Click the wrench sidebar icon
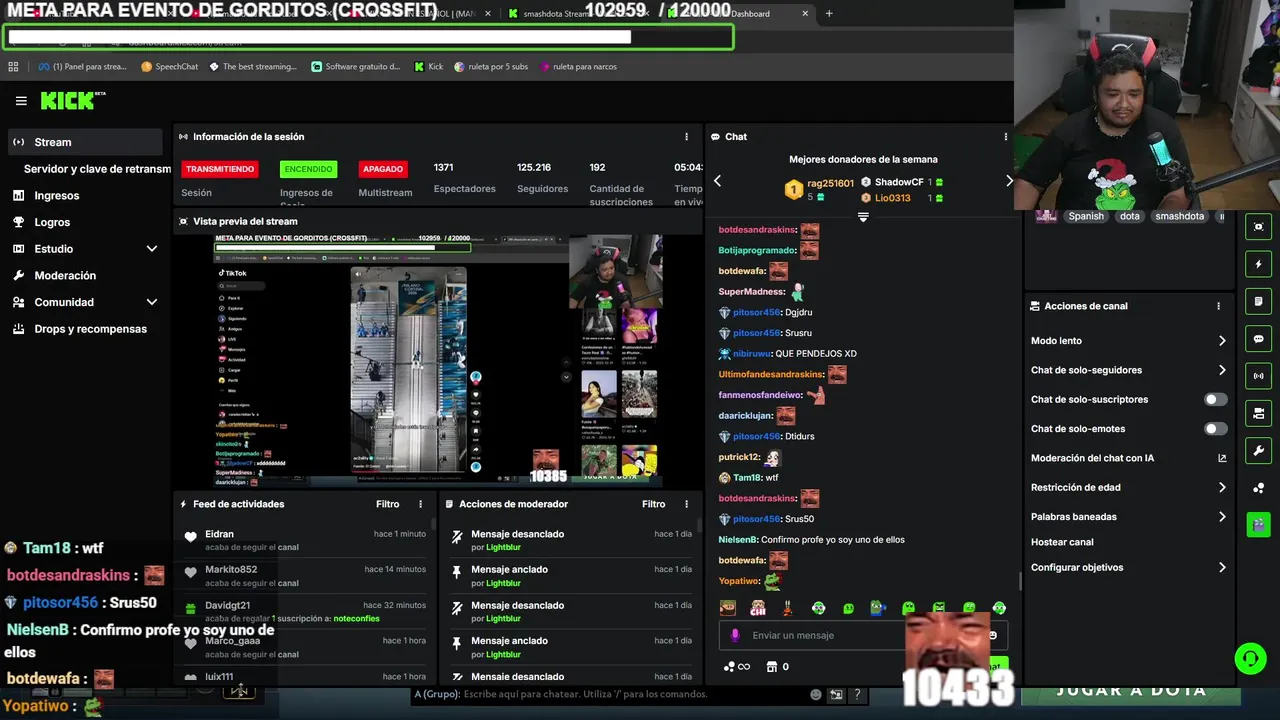 coord(1258,451)
